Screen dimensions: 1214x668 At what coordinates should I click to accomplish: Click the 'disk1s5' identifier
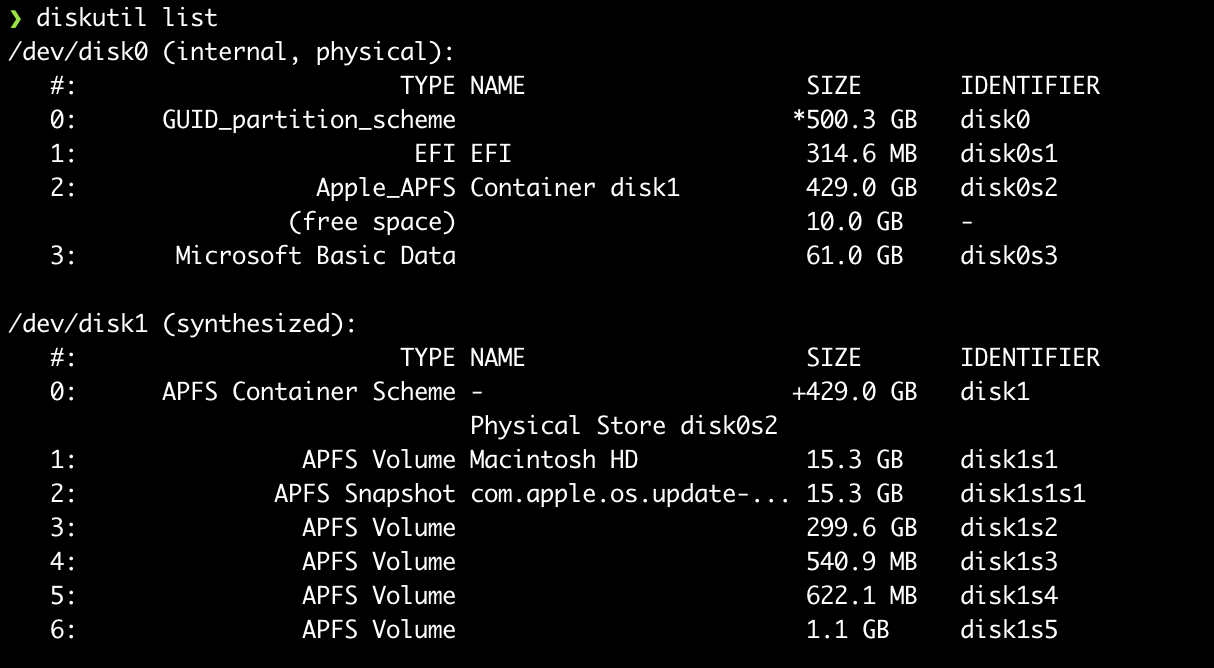[x=1009, y=630]
